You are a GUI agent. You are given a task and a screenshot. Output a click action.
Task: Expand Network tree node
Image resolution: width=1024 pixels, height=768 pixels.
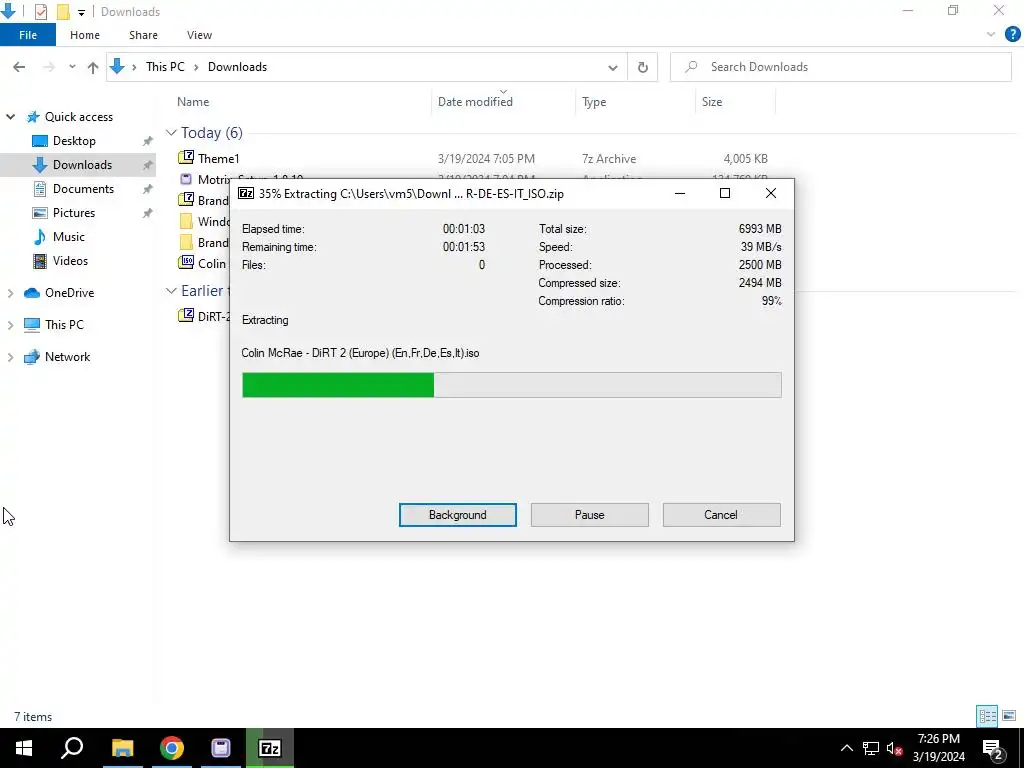10,357
